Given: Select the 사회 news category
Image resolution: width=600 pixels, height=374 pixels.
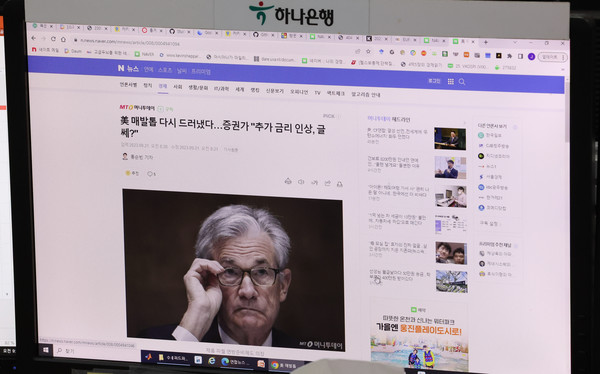Looking at the screenshot, I should [178, 87].
